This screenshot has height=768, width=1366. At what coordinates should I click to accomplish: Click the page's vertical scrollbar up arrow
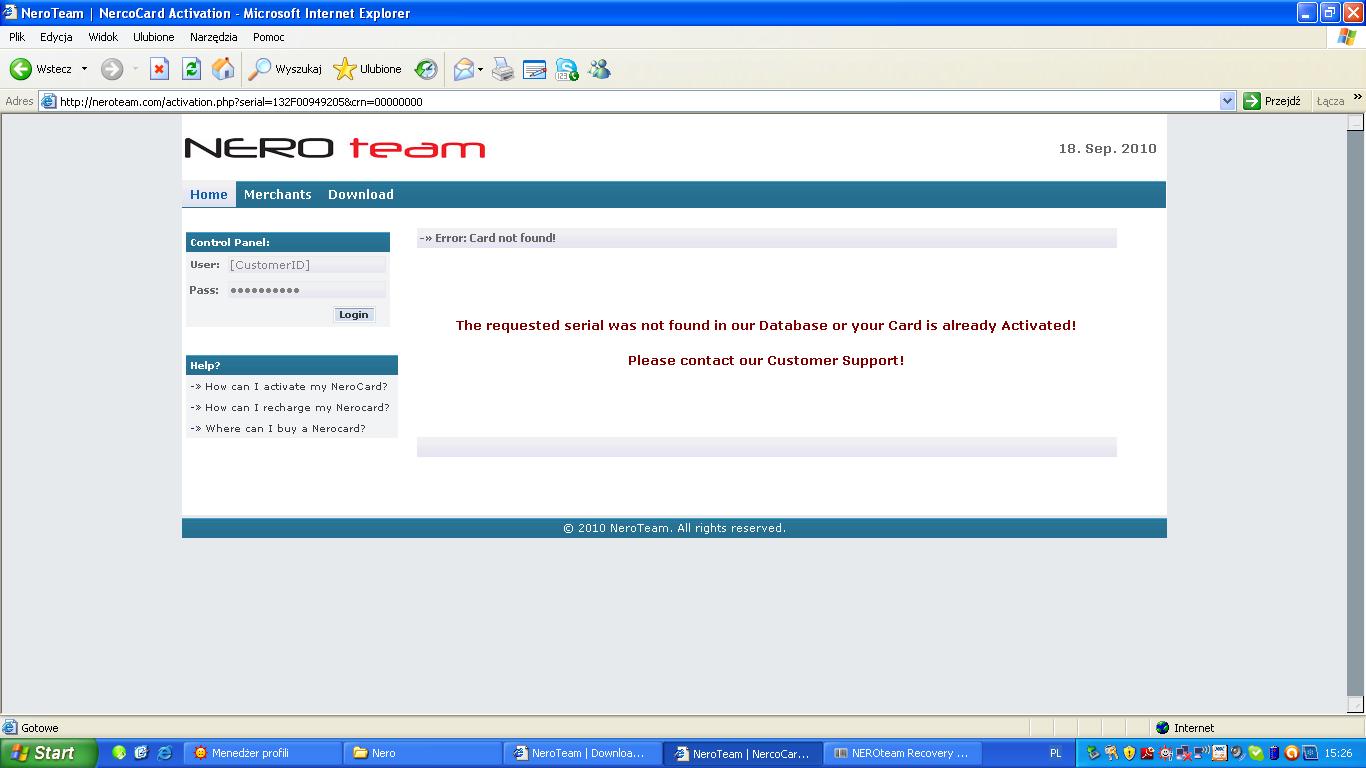1355,123
